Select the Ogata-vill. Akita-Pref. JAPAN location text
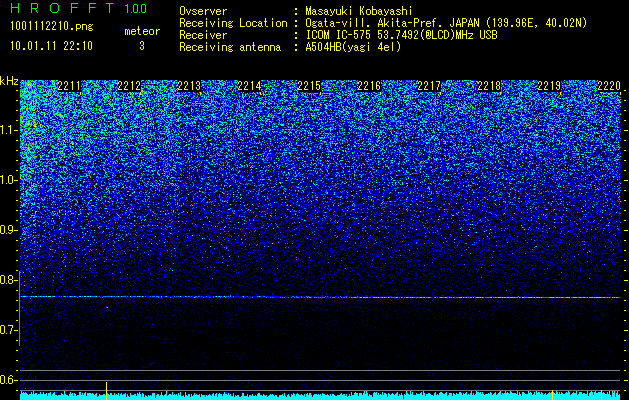 [446, 23]
